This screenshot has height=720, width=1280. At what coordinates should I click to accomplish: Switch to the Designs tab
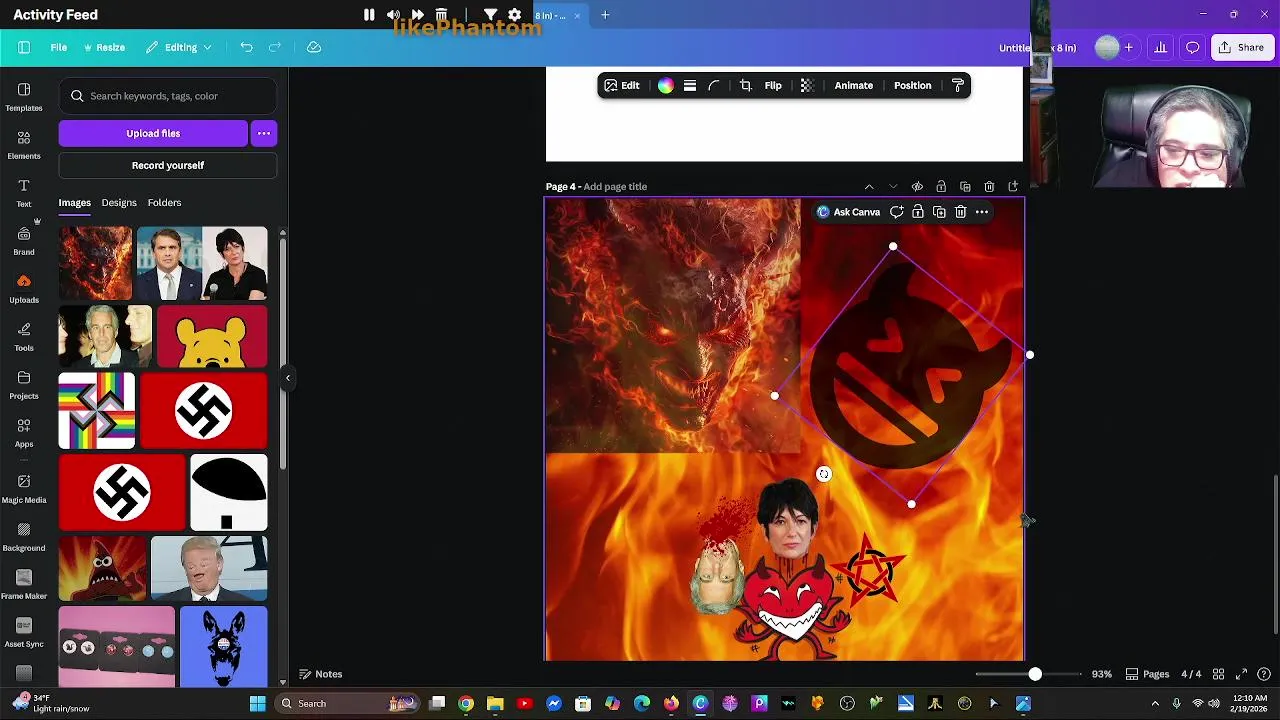119,203
